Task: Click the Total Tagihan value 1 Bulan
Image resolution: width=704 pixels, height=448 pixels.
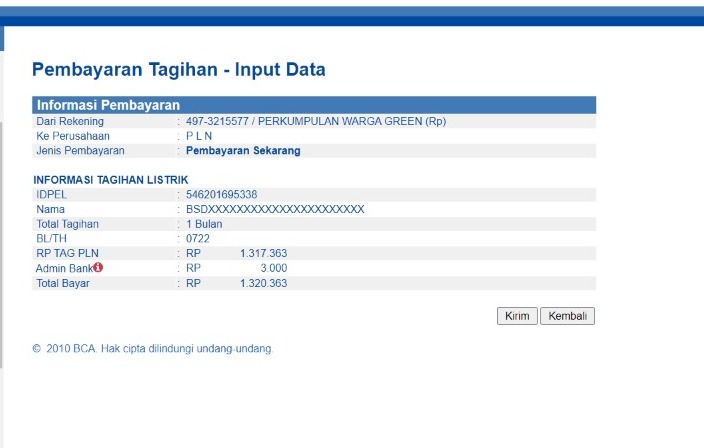Action: click(x=204, y=224)
